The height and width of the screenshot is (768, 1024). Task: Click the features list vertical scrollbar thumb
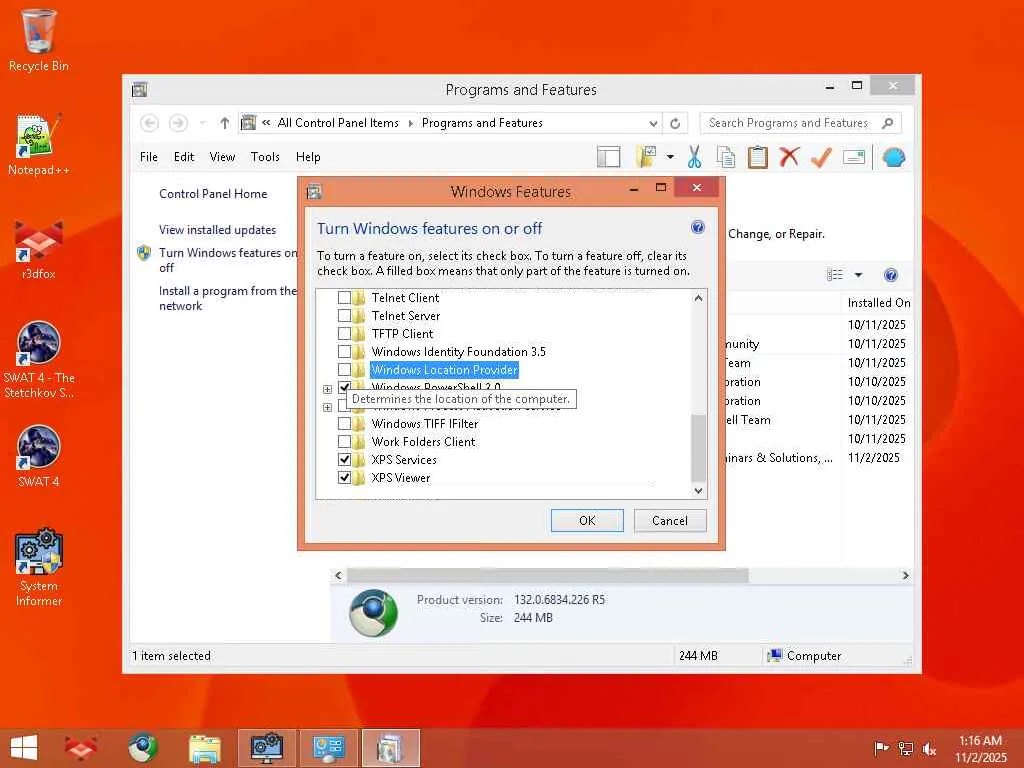[698, 447]
